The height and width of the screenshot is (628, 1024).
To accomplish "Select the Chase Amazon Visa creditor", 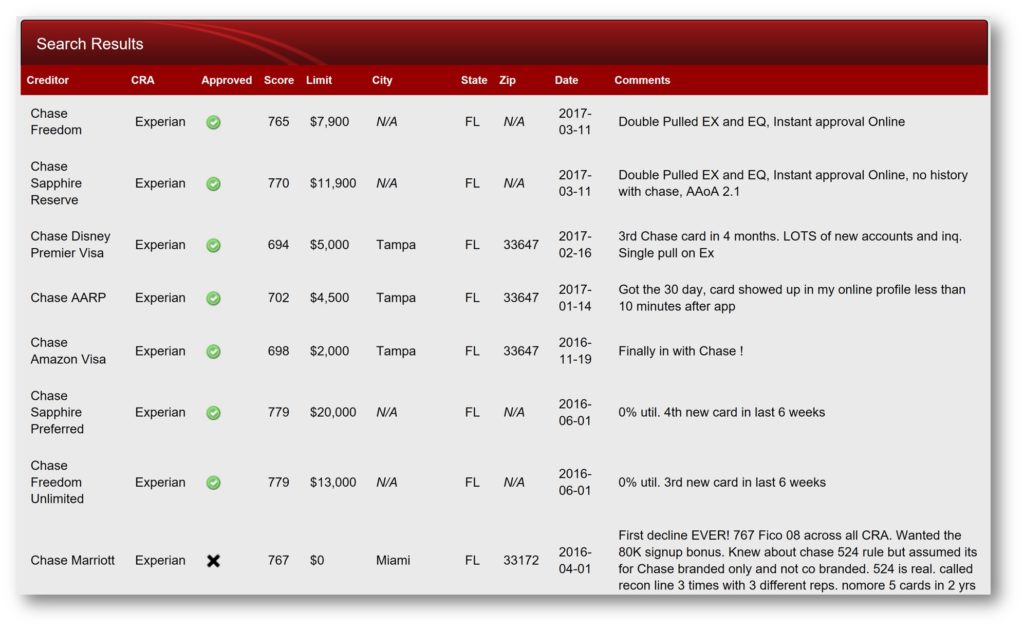I will [x=68, y=351].
